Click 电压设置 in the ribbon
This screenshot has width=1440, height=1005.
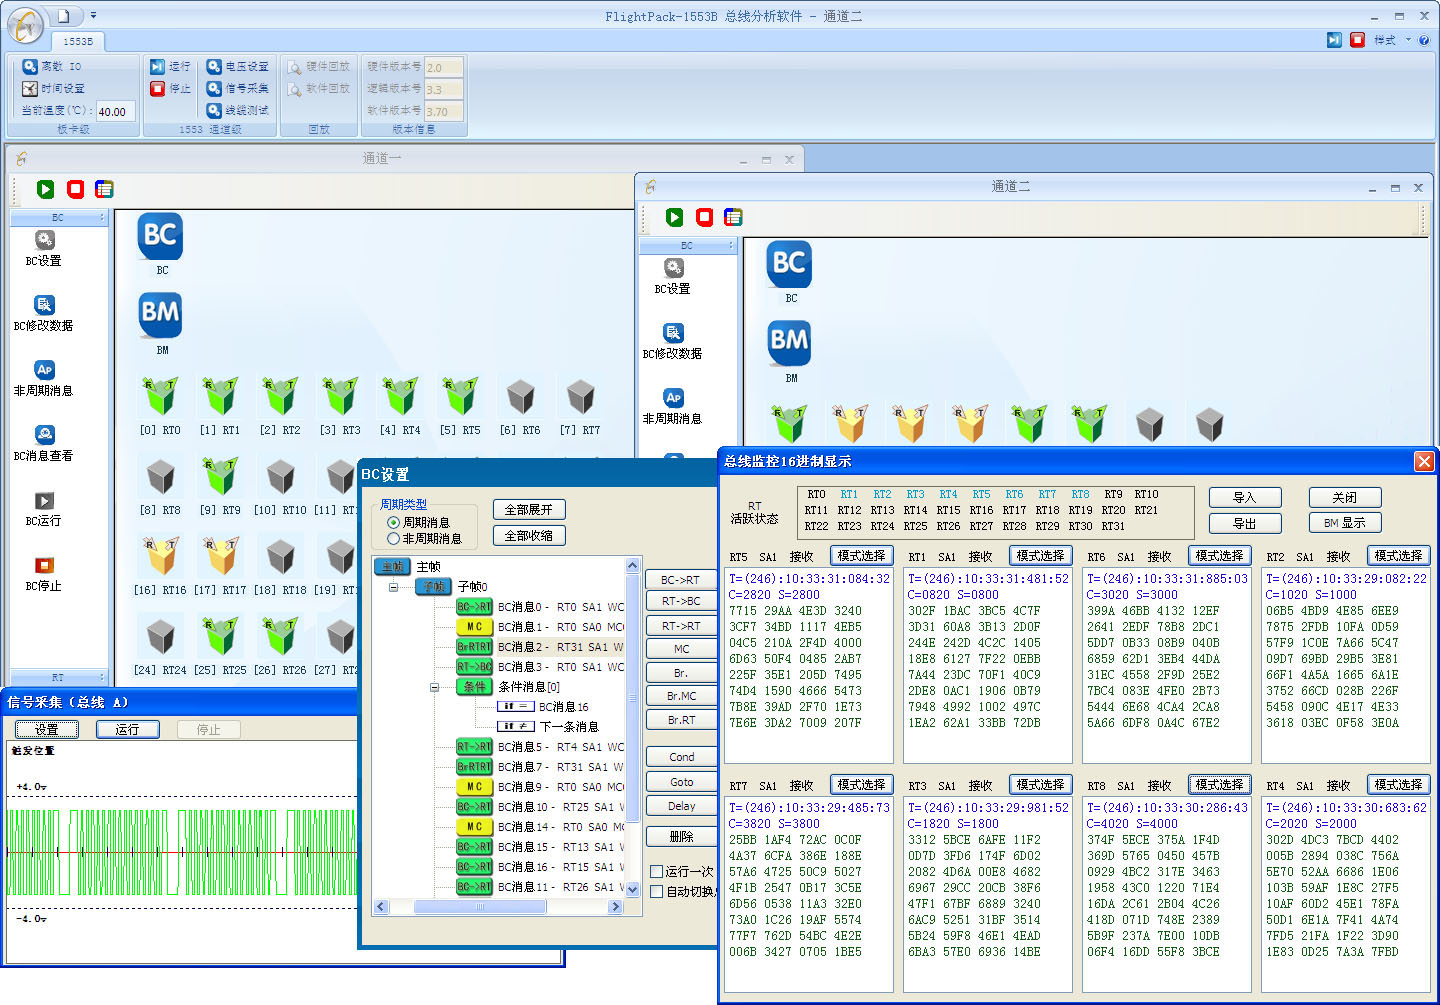tap(237, 66)
